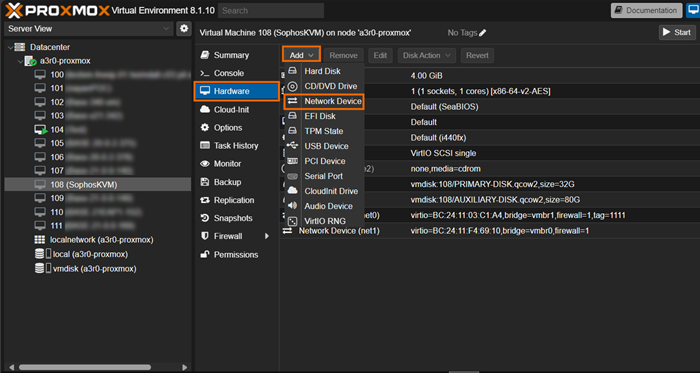Click the Revert button
Image resolution: width=700 pixels, height=373 pixels.
click(477, 55)
